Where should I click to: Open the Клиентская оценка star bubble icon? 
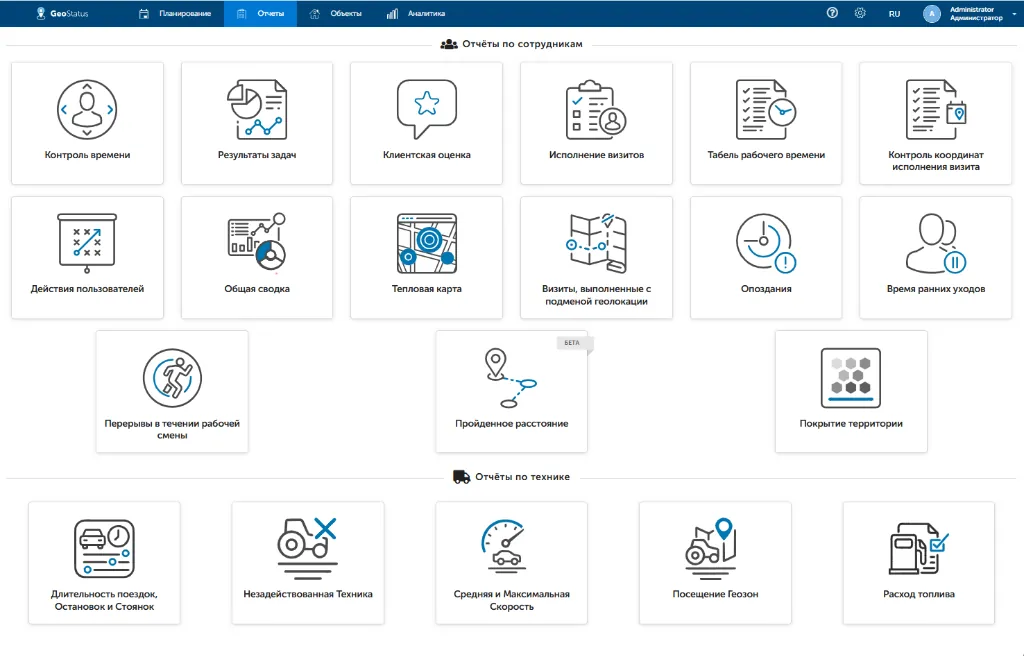426,109
